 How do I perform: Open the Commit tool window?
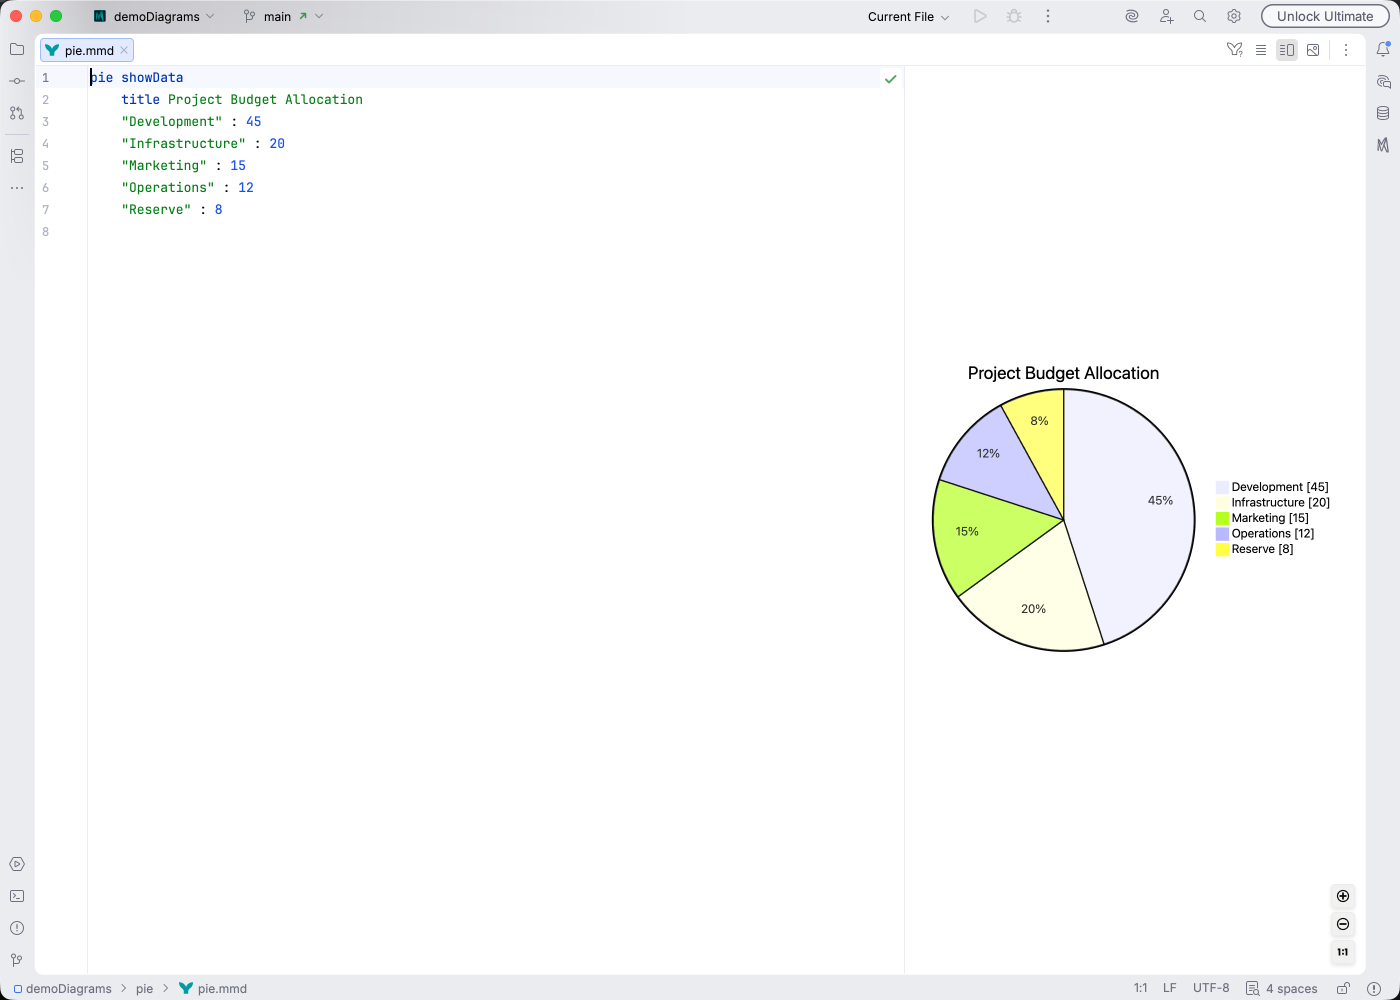(16, 81)
